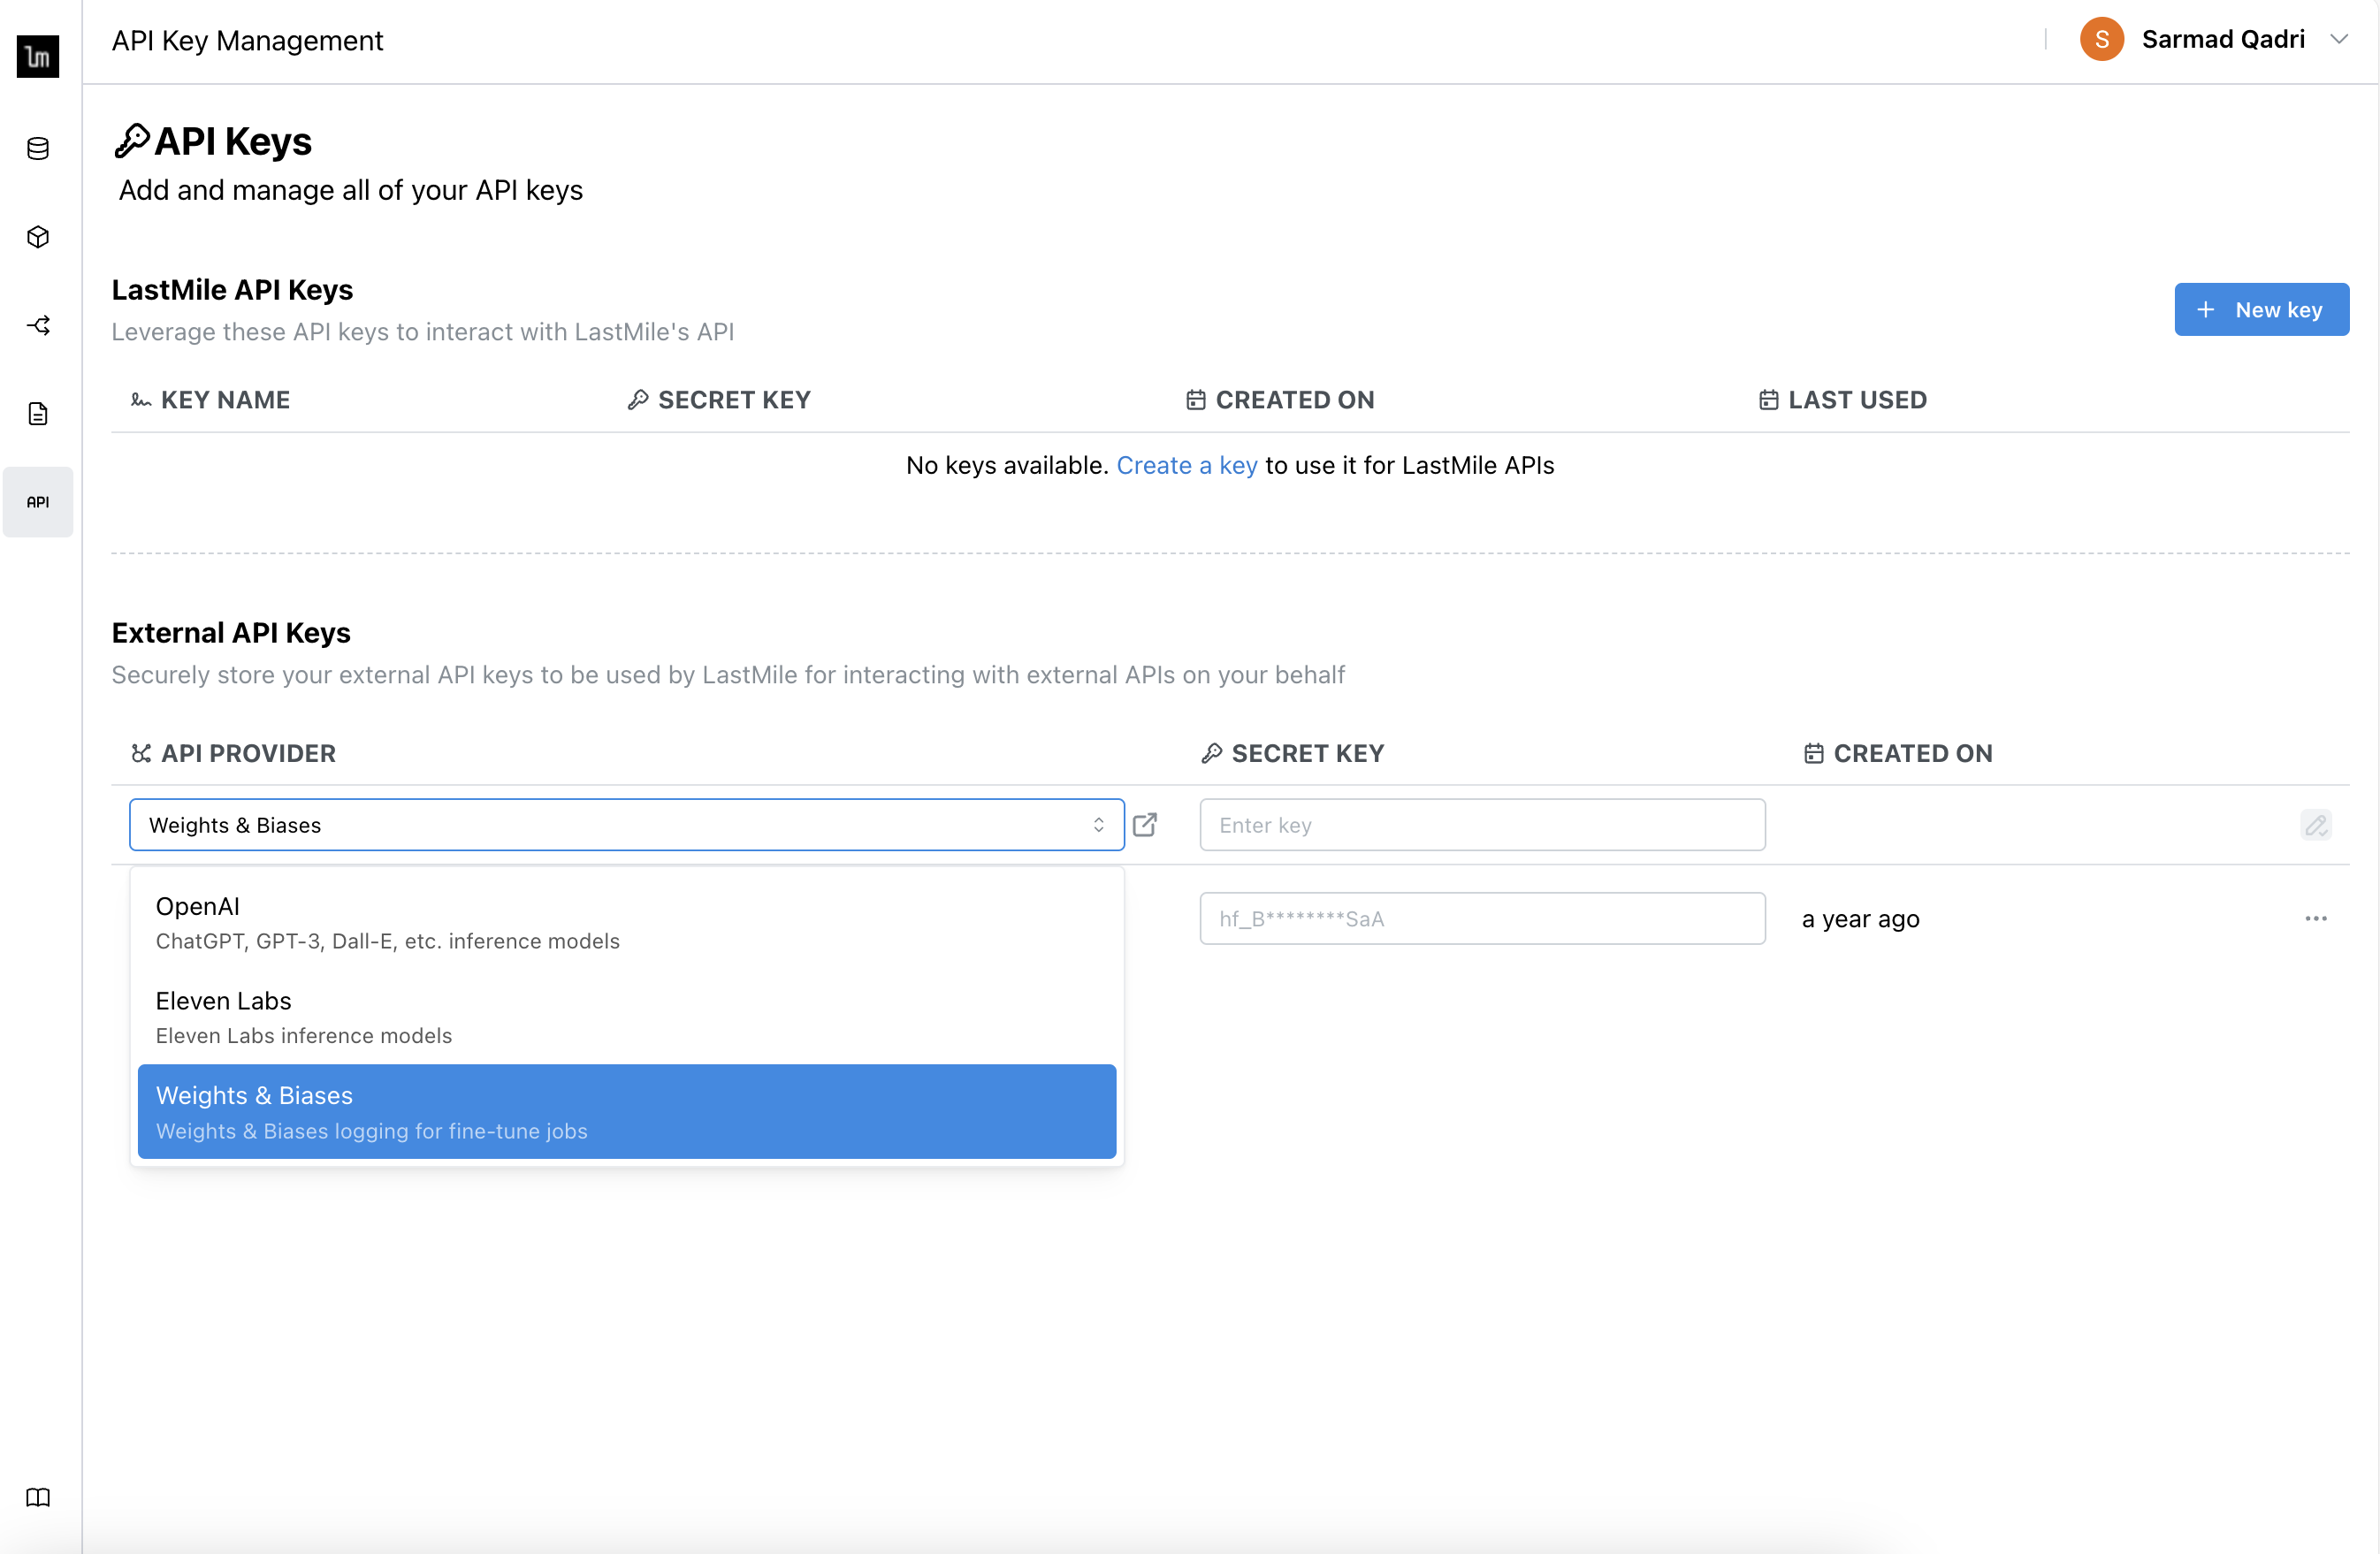This screenshot has height=1554, width=2380.
Task: Click the Enter key input field
Action: point(1484,824)
